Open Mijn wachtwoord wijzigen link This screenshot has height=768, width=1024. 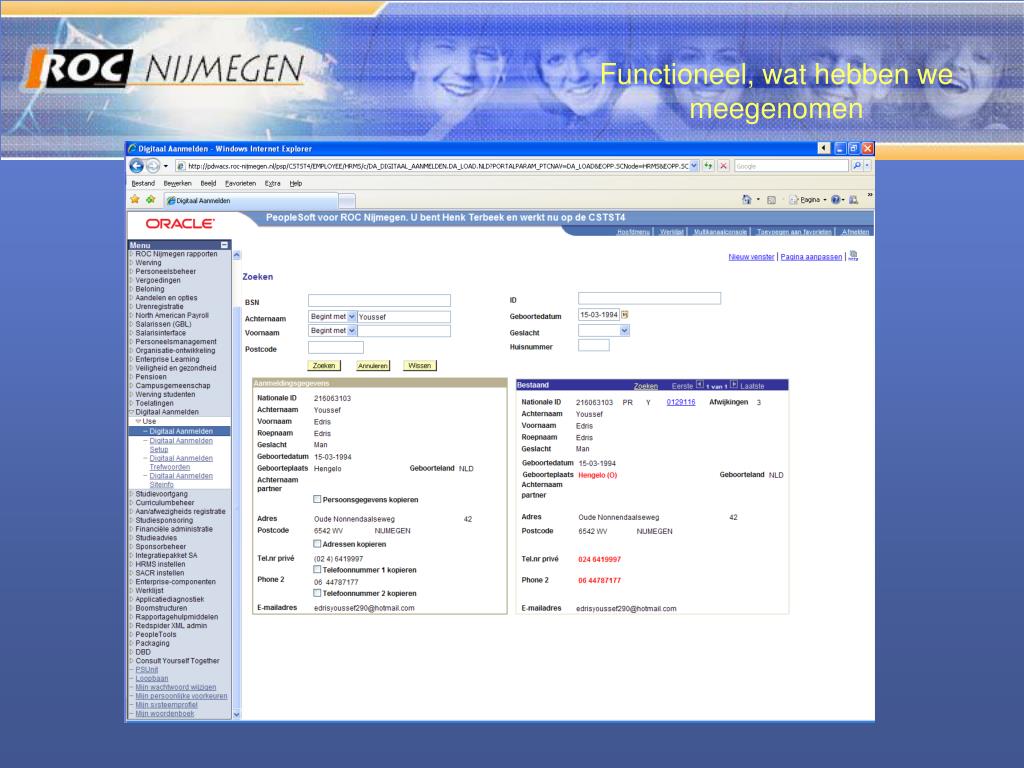175,687
